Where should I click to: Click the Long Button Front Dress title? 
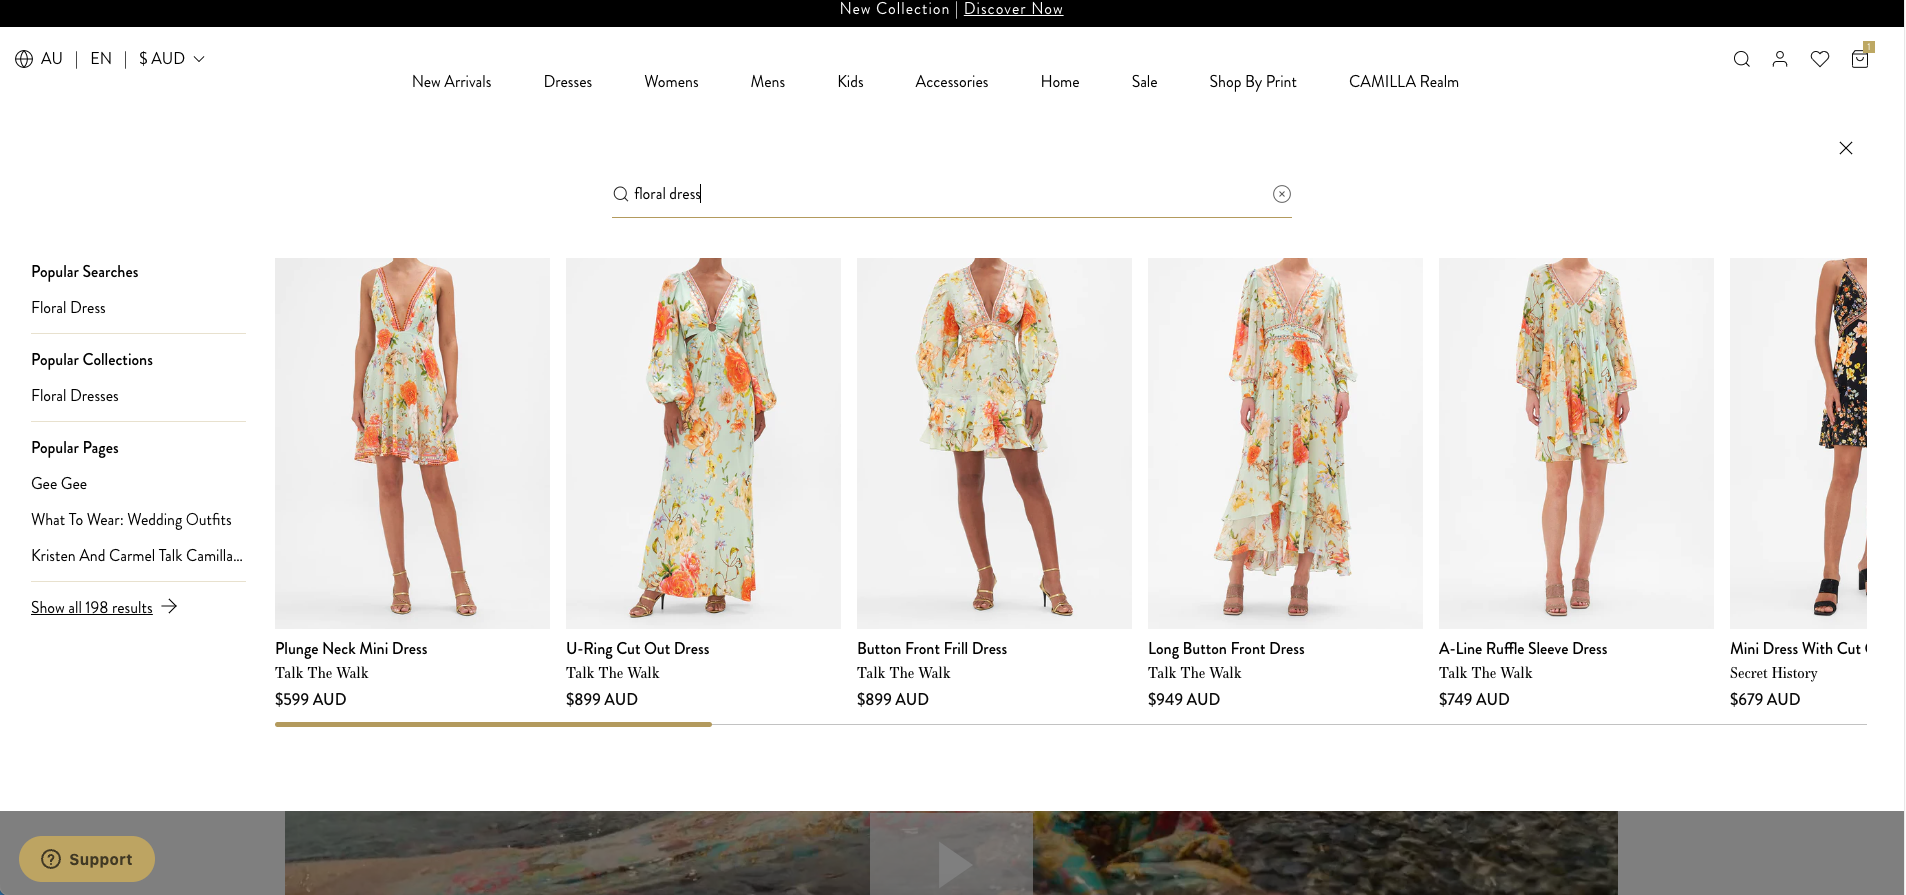click(x=1226, y=649)
